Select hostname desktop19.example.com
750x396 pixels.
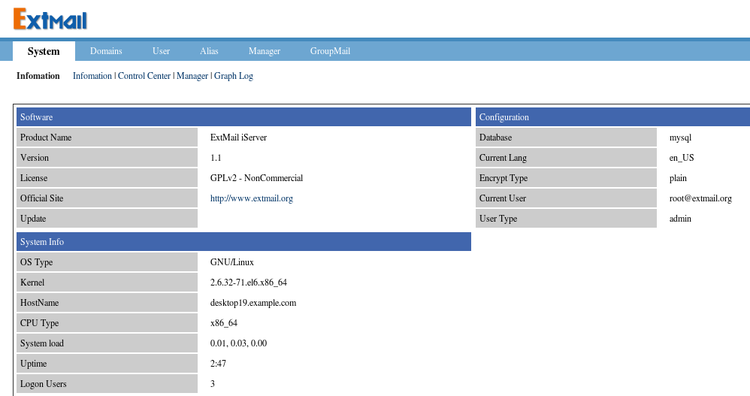tap(253, 303)
